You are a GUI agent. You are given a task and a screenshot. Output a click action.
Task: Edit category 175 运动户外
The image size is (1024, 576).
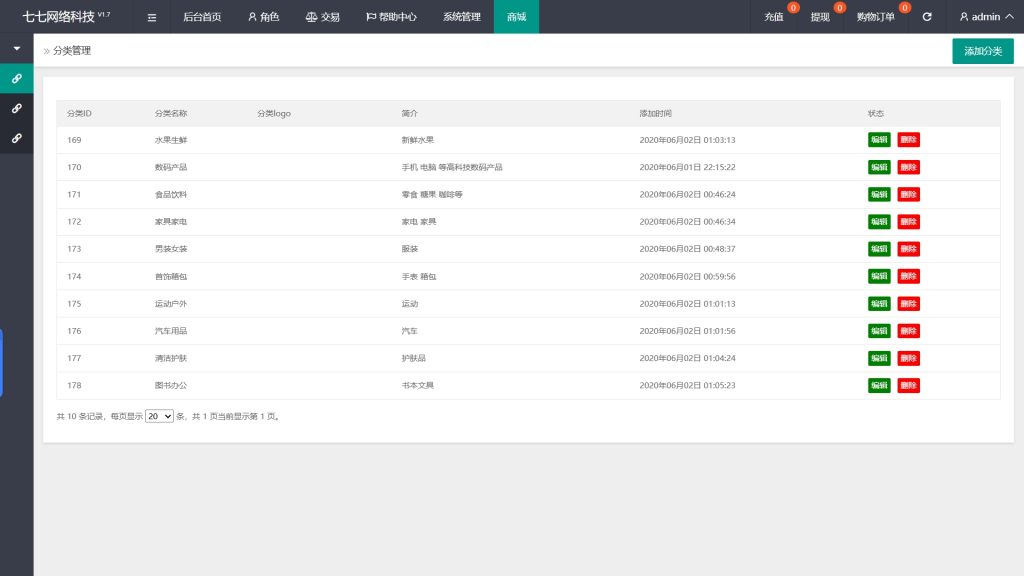879,304
